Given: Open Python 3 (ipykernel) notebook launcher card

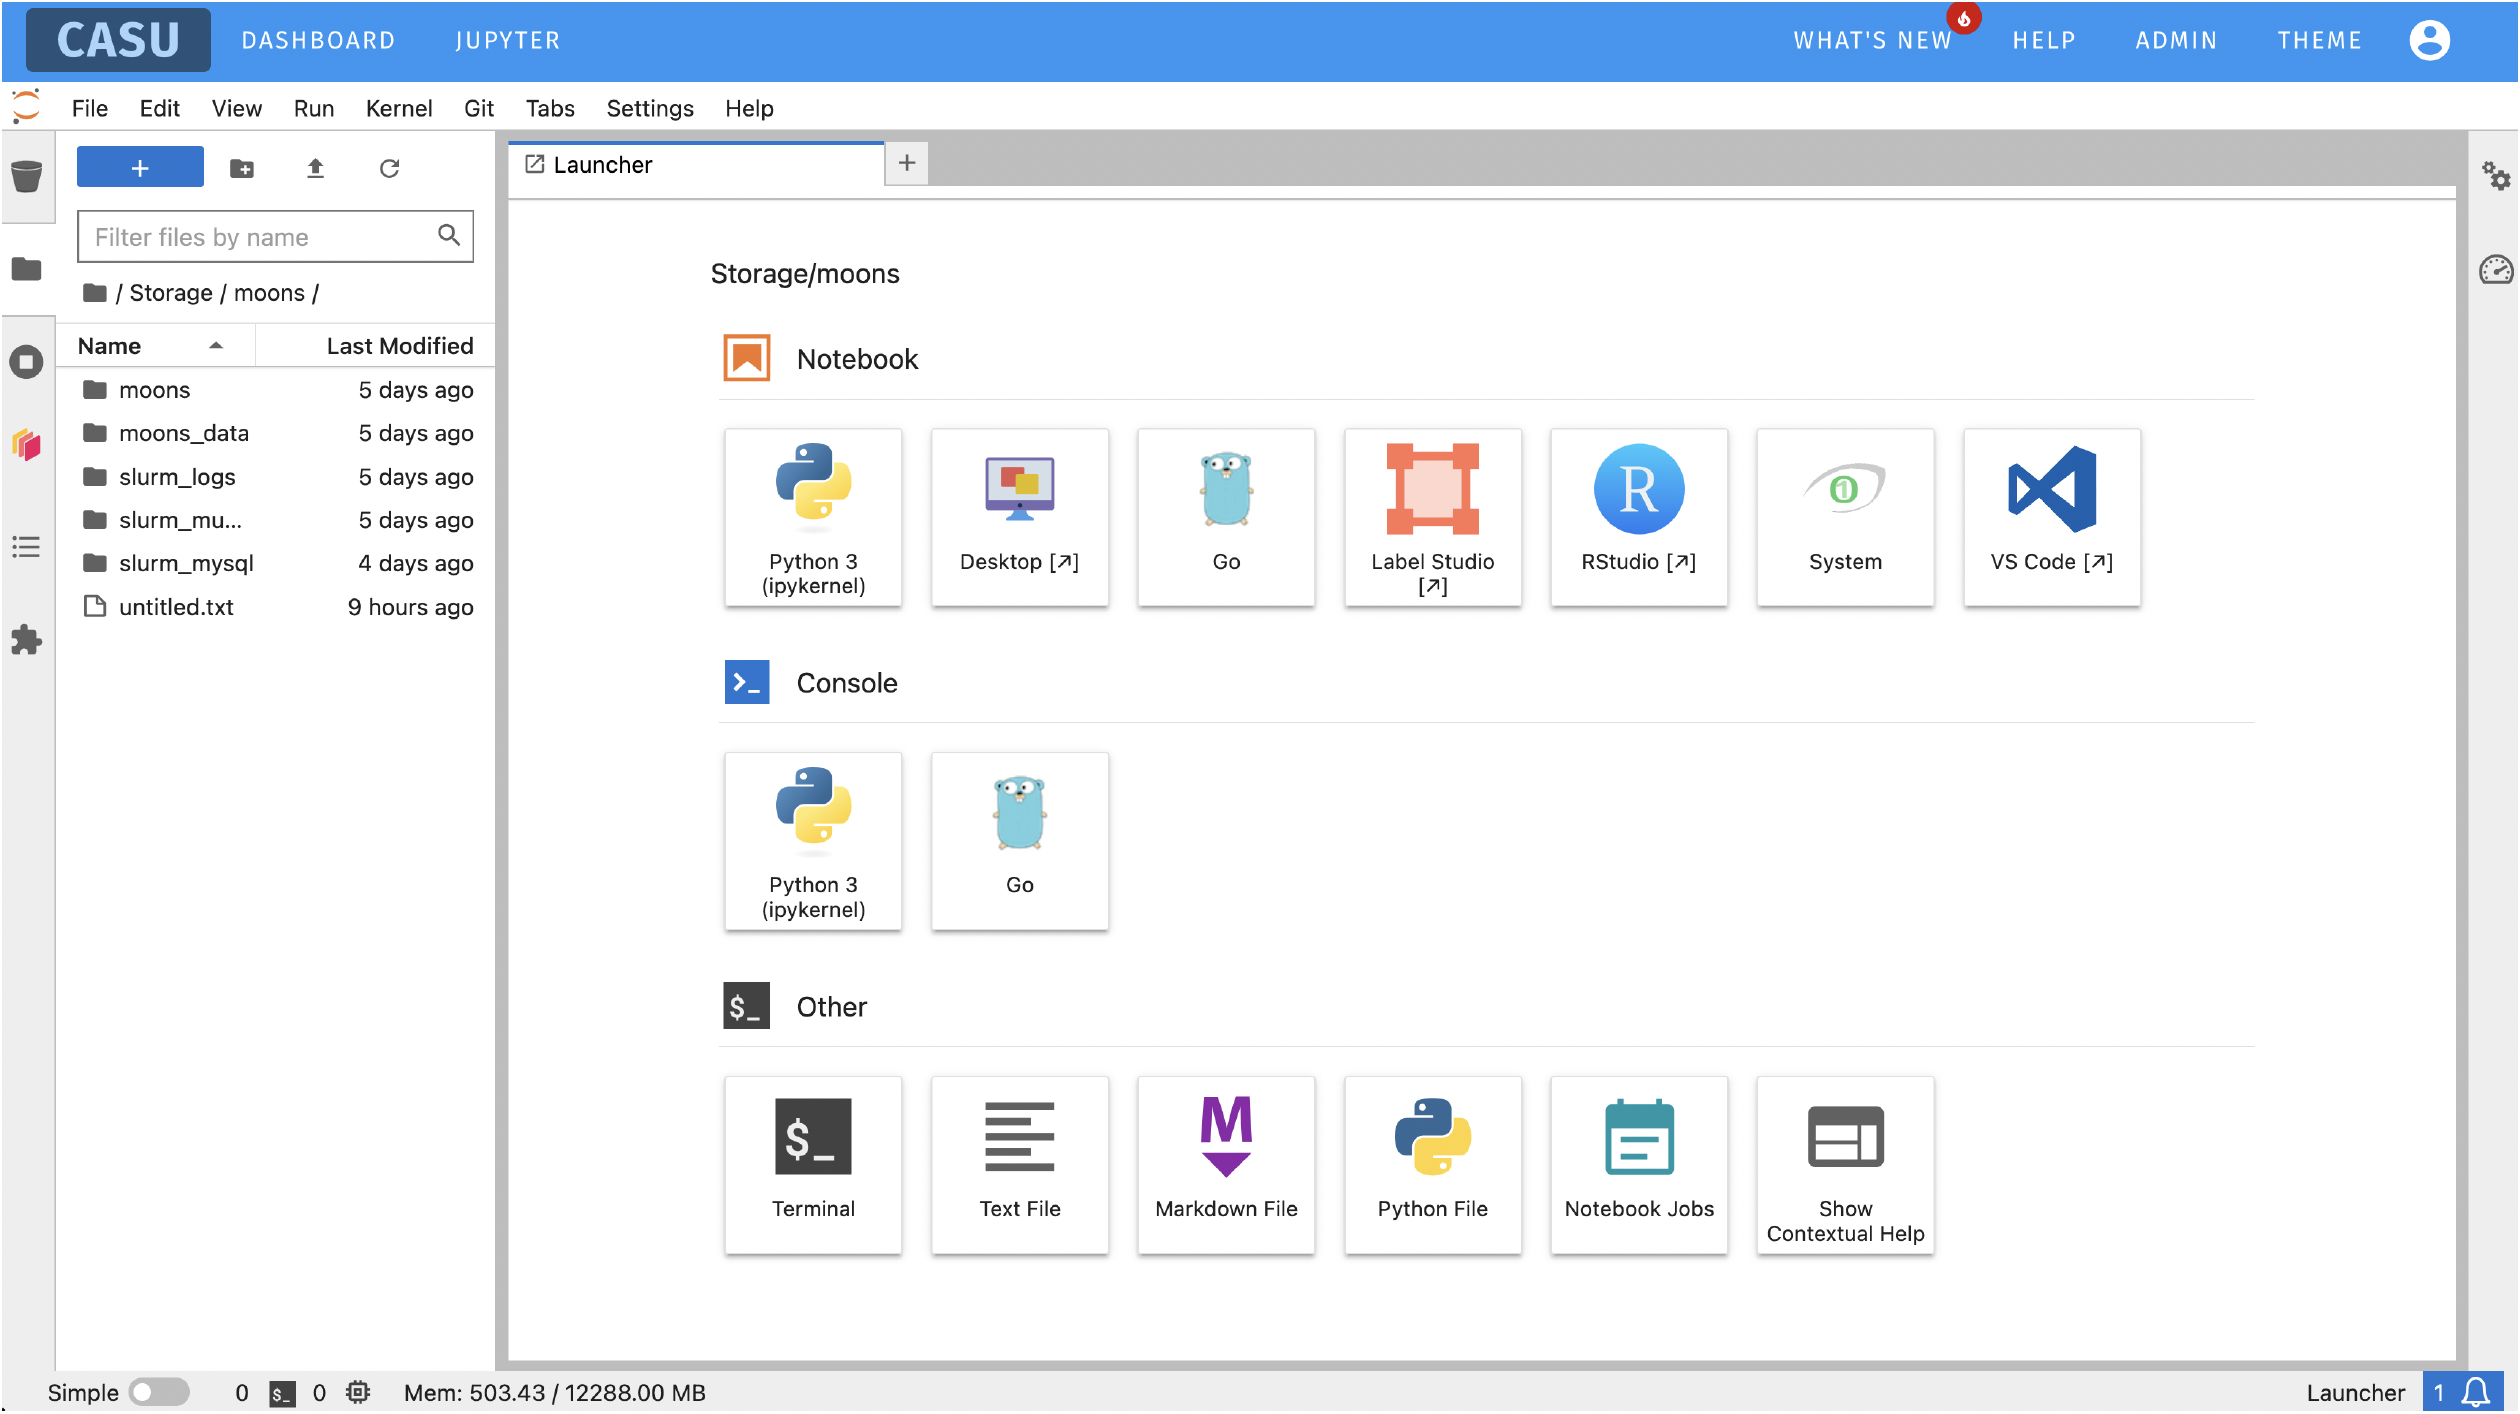Looking at the screenshot, I should click(813, 517).
